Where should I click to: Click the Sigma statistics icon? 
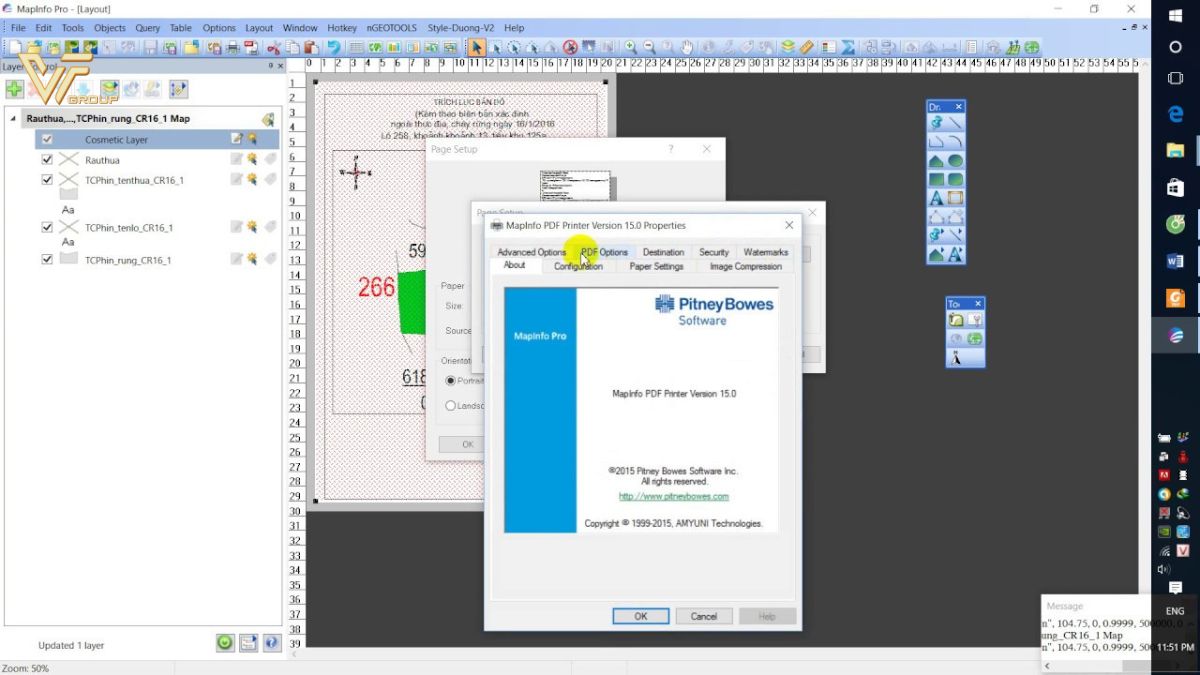point(847,47)
